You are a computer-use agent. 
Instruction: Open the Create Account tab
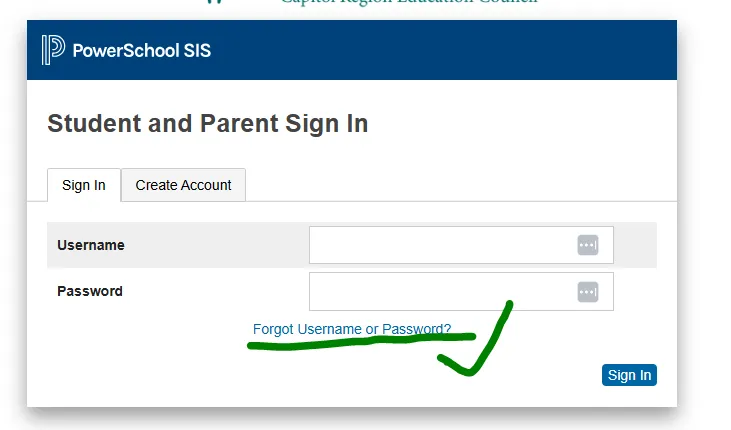[183, 185]
